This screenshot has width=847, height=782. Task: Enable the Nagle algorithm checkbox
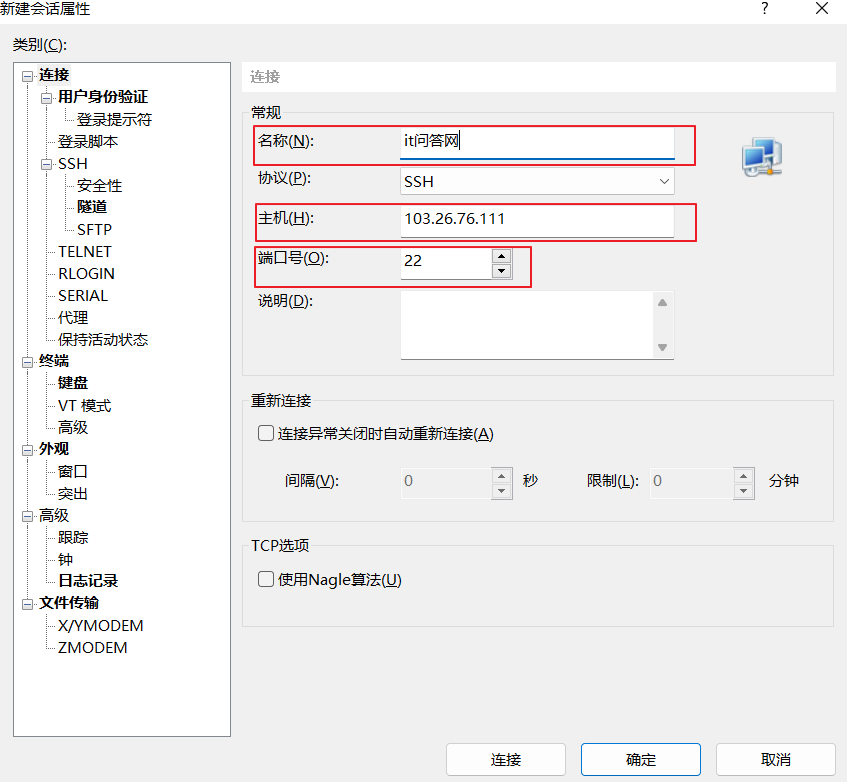[x=266, y=580]
